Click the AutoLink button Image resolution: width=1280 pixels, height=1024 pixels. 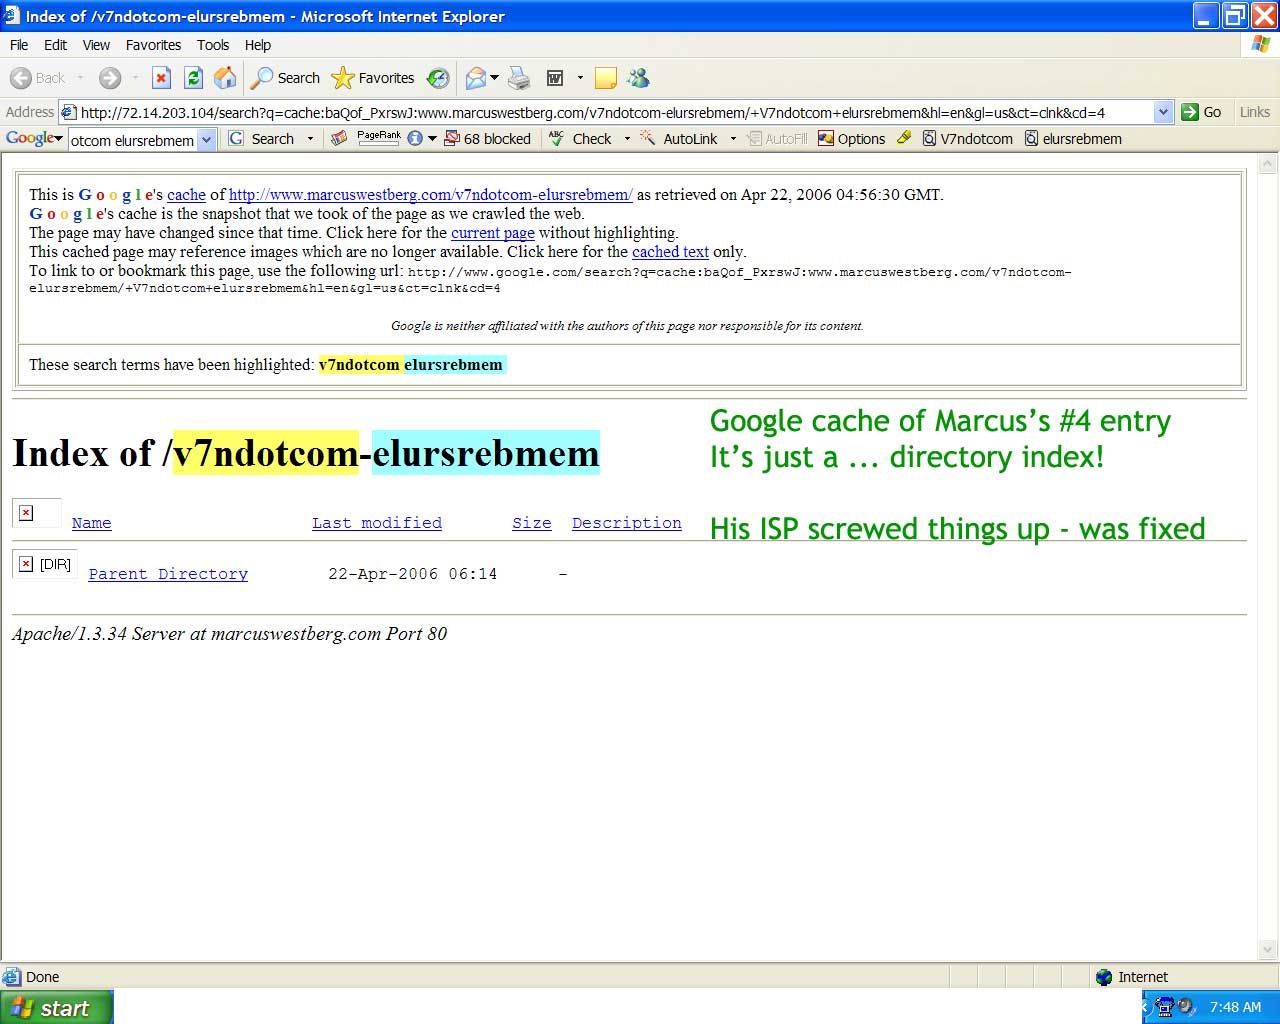click(679, 139)
